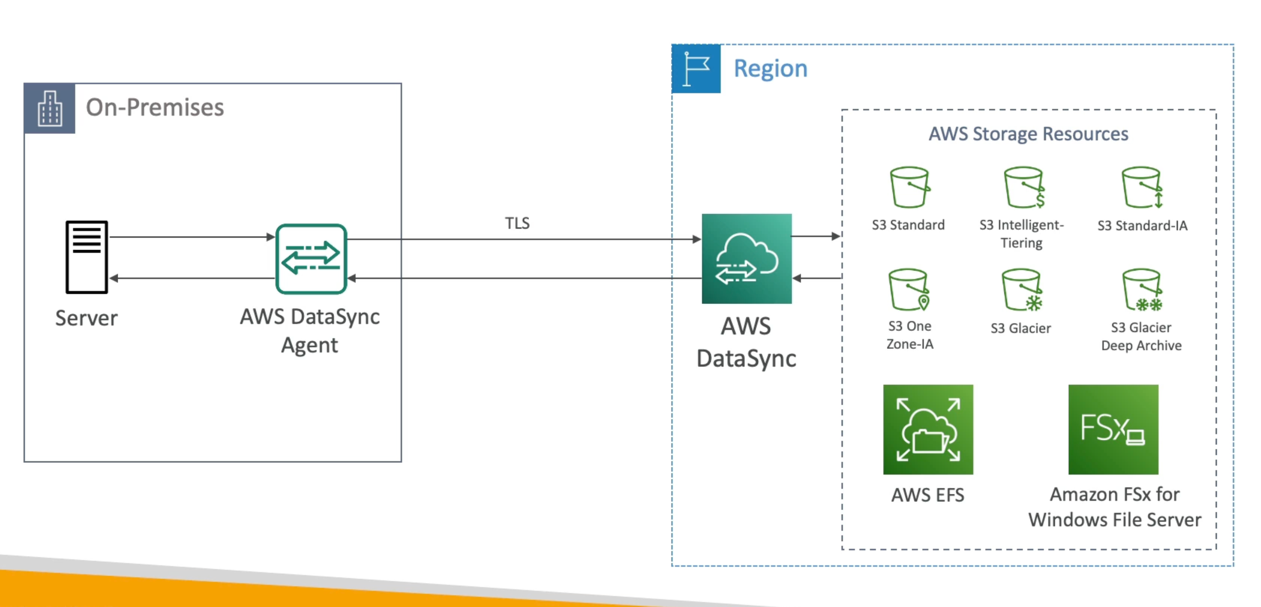The height and width of the screenshot is (607, 1261).
Task: Click the Region flag icon
Action: [x=696, y=69]
